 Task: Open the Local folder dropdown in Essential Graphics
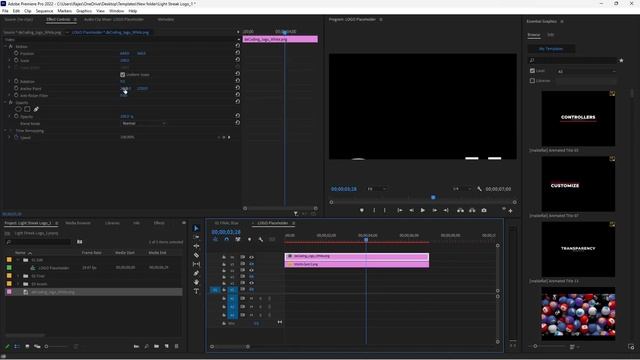point(586,71)
